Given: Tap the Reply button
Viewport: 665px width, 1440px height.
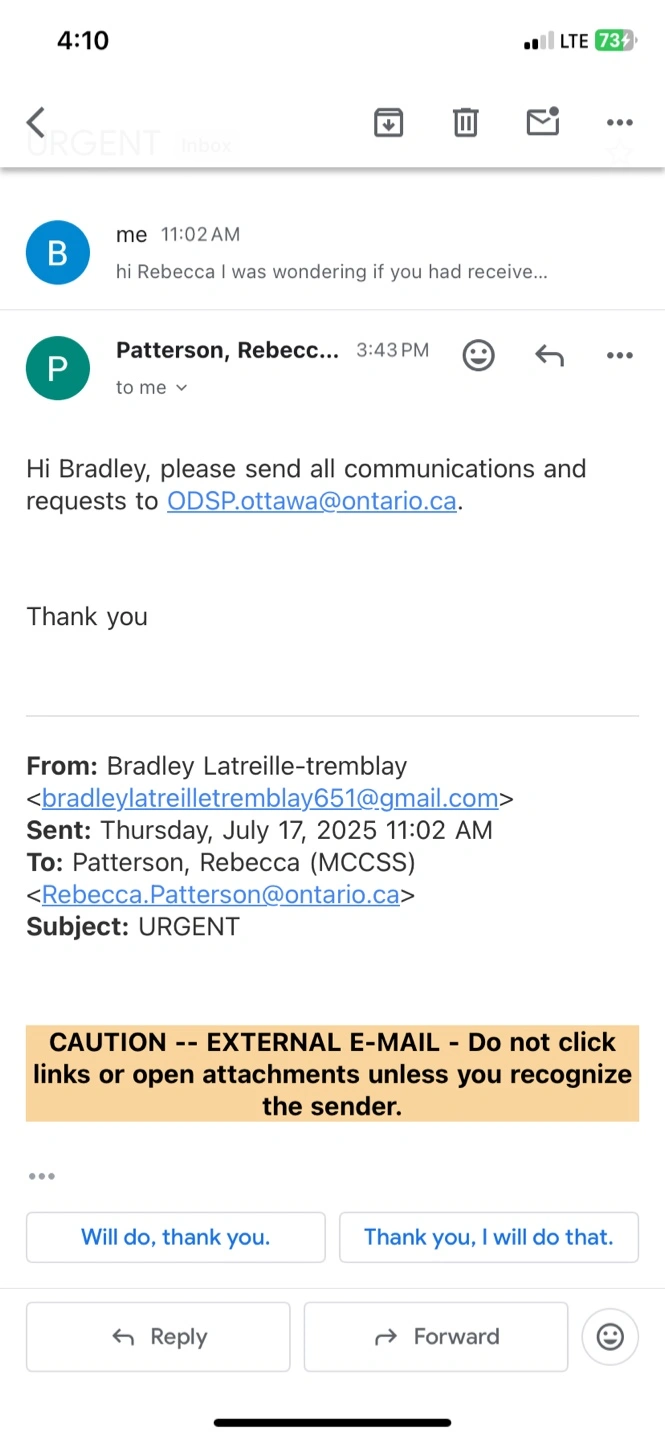Looking at the screenshot, I should click(158, 1337).
